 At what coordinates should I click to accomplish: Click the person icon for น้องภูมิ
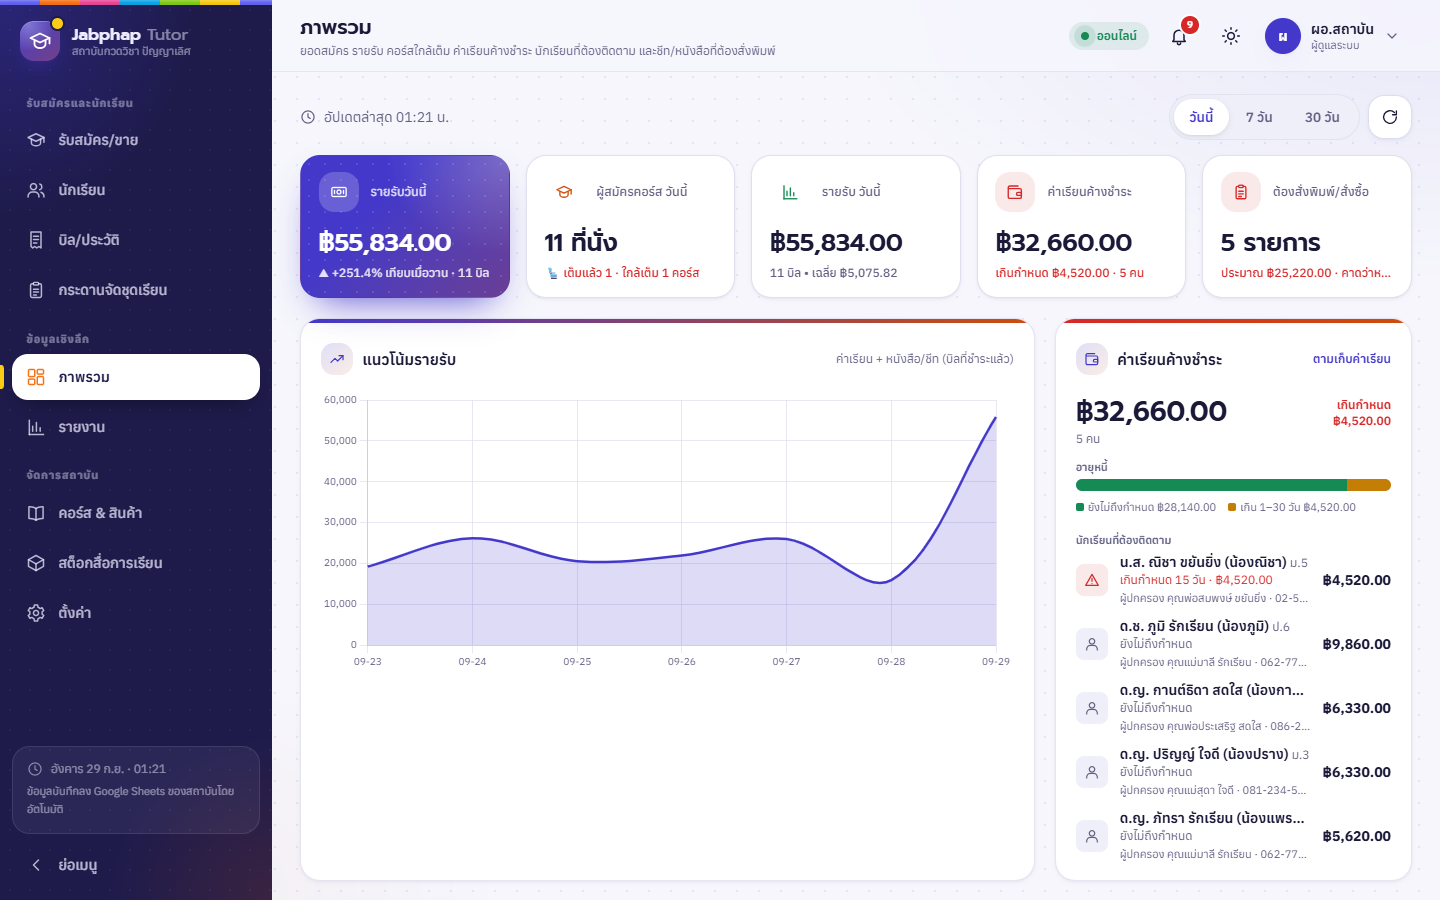1092,644
